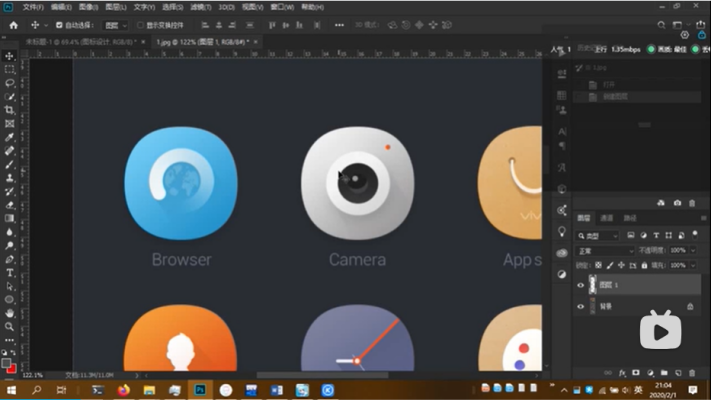
Task: Select the Pen tool
Action: pyautogui.click(x=9, y=259)
